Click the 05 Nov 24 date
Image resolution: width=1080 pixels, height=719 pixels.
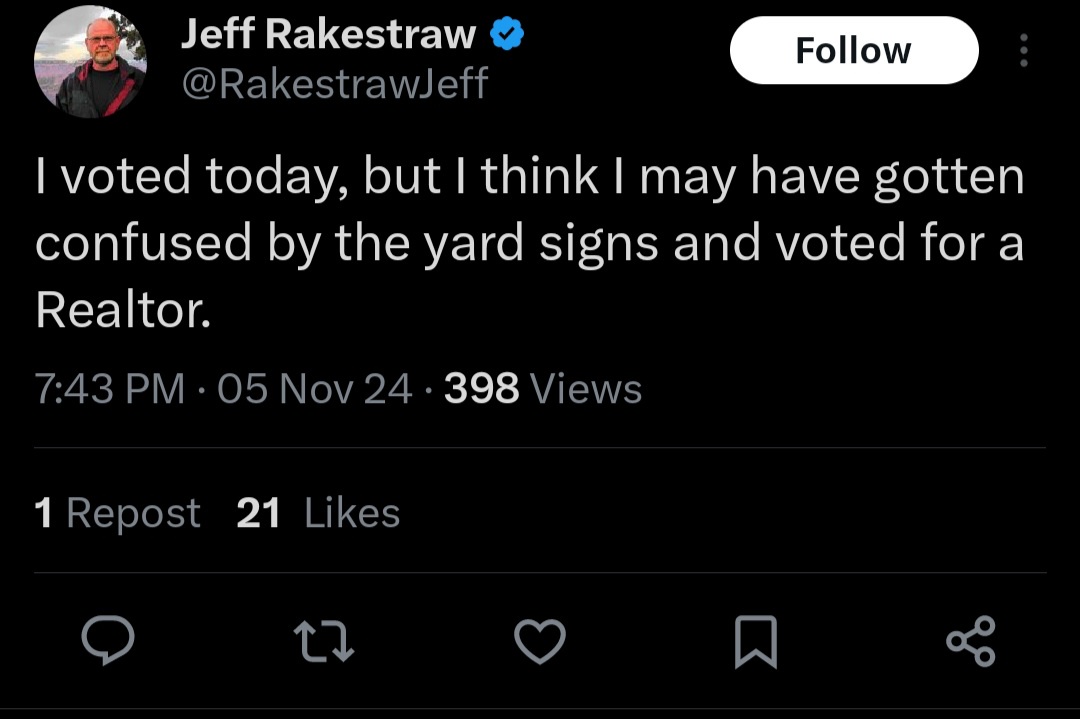315,388
